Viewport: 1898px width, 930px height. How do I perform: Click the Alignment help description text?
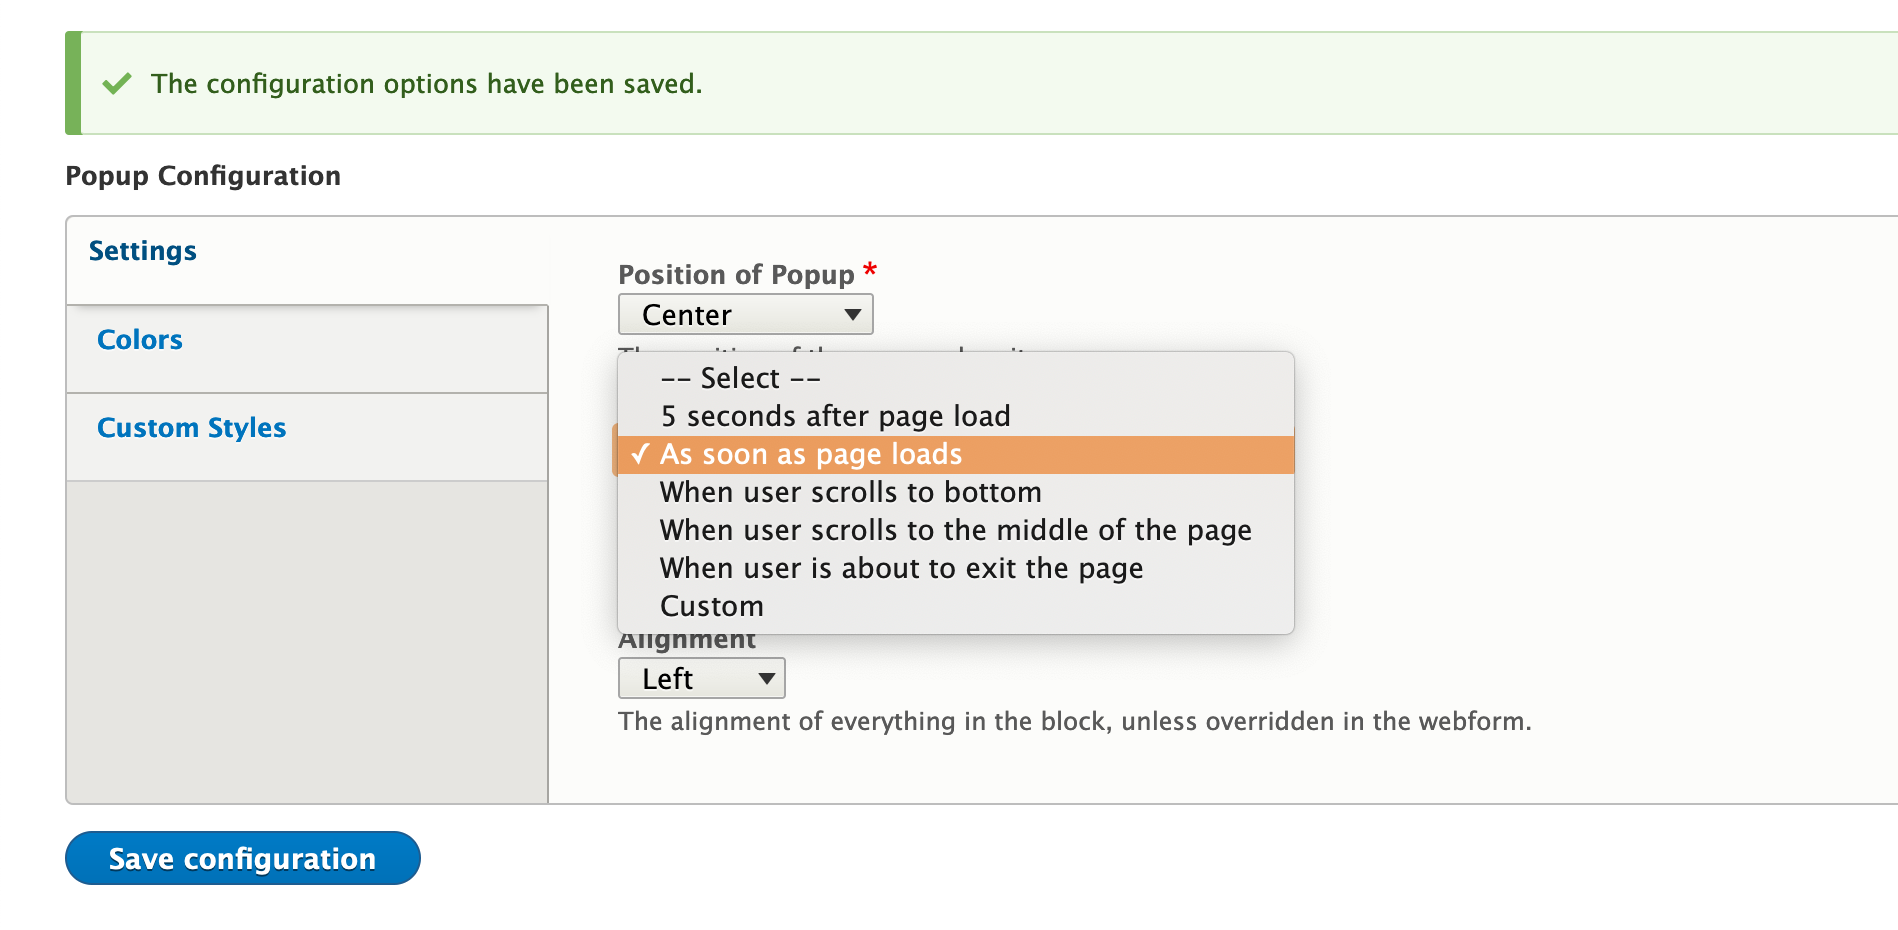tap(1074, 722)
